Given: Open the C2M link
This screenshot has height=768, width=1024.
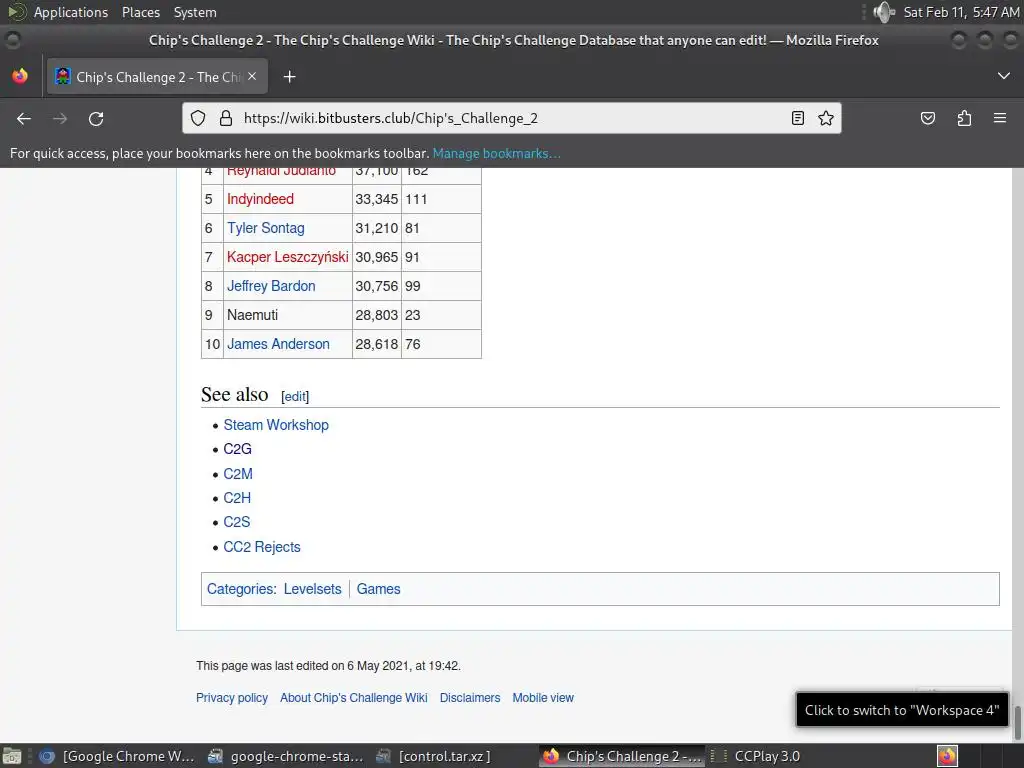Looking at the screenshot, I should point(238,474).
